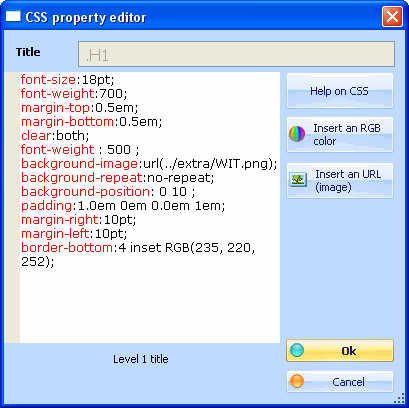Click the 'Insert an URL (image)' label
Viewport: 409px width, 408px height.
click(x=348, y=181)
